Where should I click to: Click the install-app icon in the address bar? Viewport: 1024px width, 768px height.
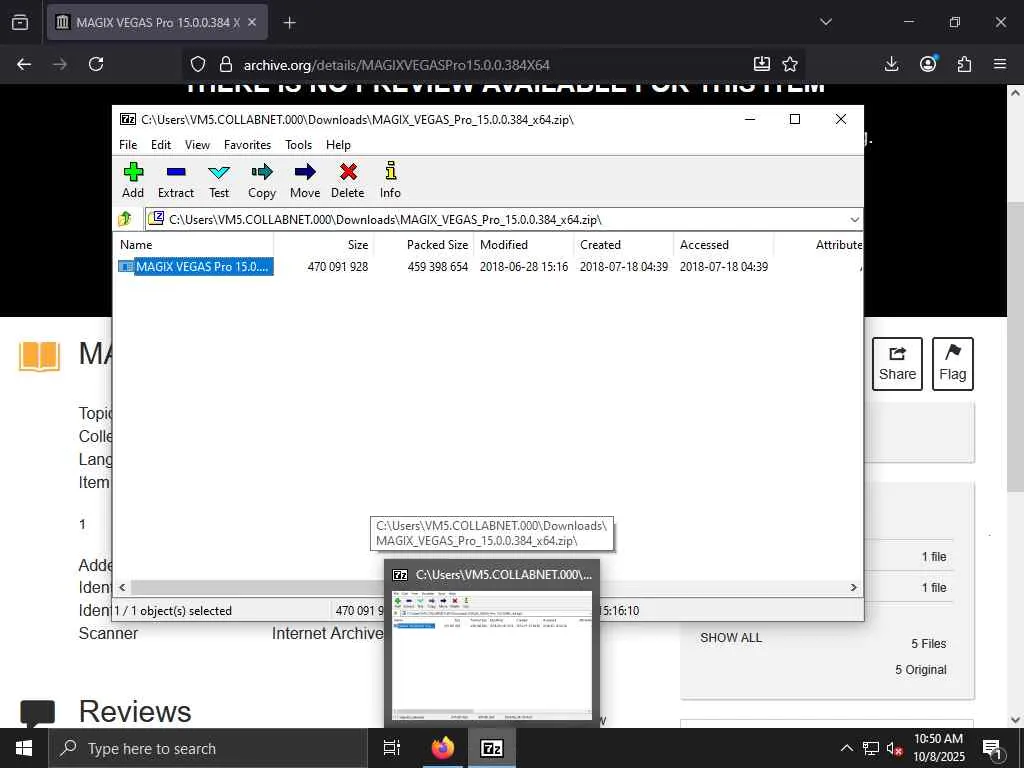761,64
